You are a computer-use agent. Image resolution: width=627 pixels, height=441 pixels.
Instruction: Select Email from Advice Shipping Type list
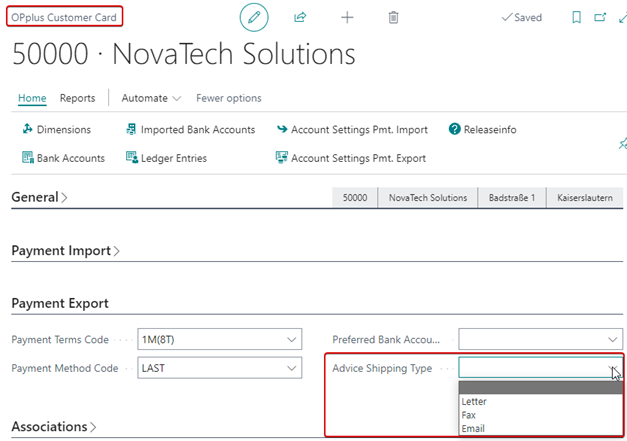(474, 429)
